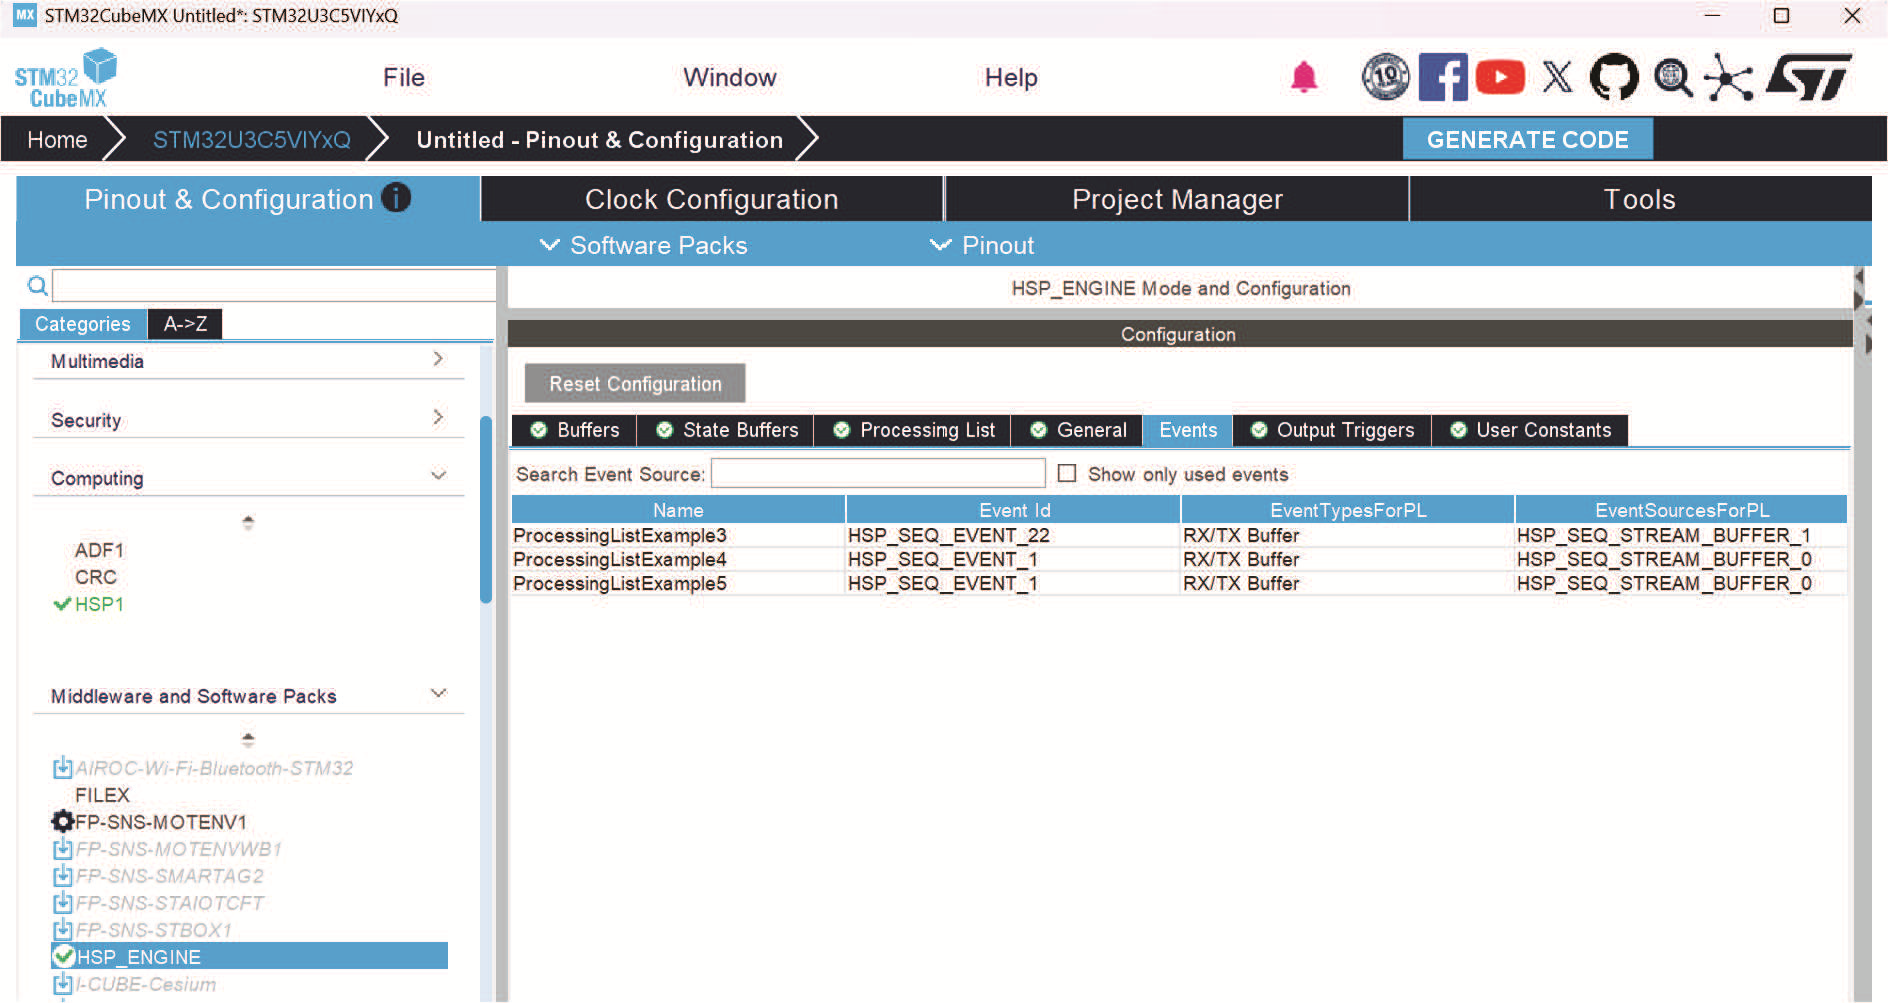The image size is (1888, 1003).
Task: Click the green checkmark beside HSP1
Action: [x=62, y=604]
